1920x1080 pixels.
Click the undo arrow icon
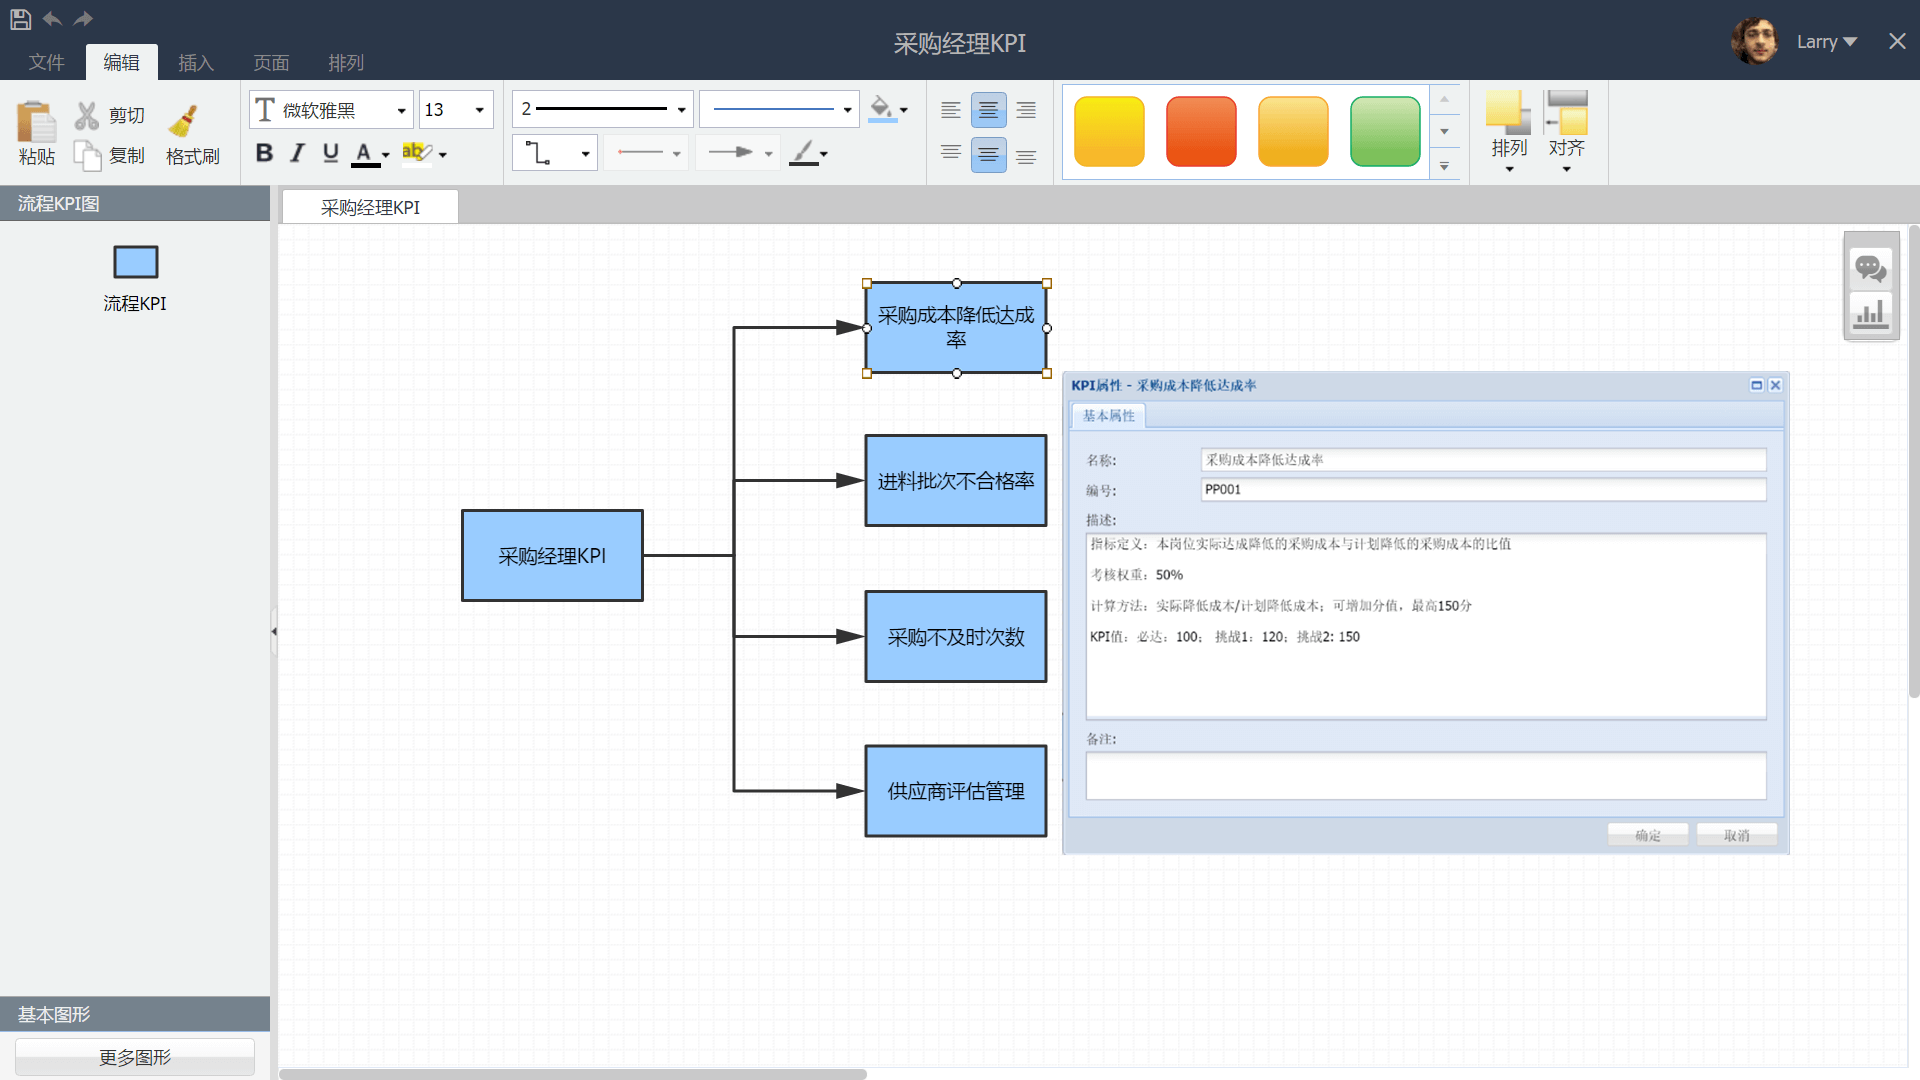click(52, 19)
